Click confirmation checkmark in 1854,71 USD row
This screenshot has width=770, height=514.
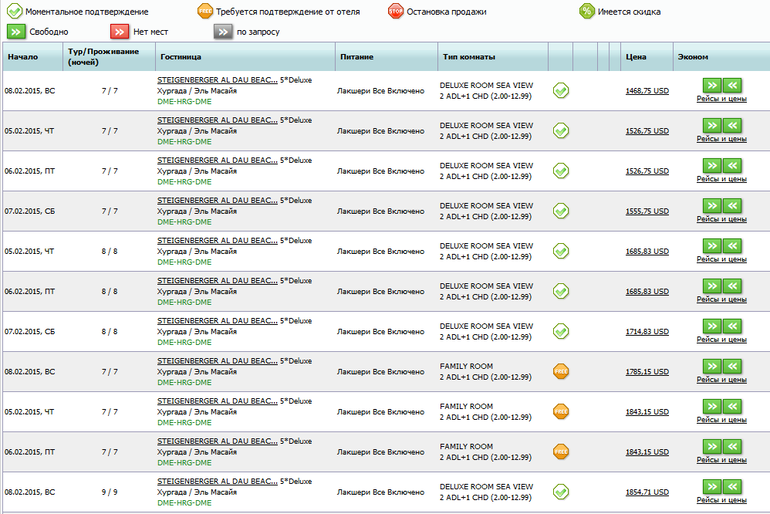click(x=561, y=491)
